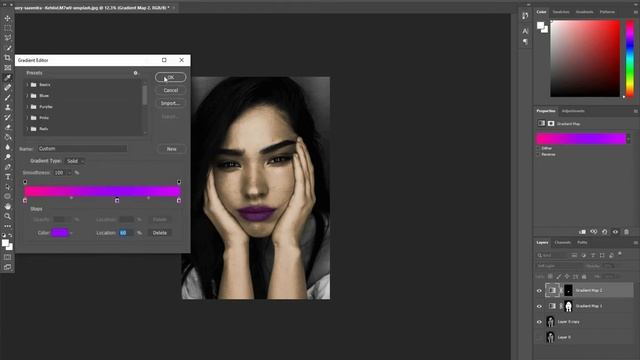The width and height of the screenshot is (640, 360).
Task: Select the Pen tool
Action: (x=7, y=167)
